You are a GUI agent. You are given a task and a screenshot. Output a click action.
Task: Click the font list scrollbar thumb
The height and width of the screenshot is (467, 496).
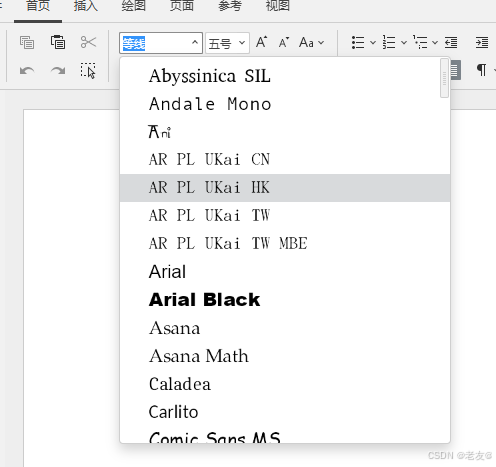tap(444, 78)
